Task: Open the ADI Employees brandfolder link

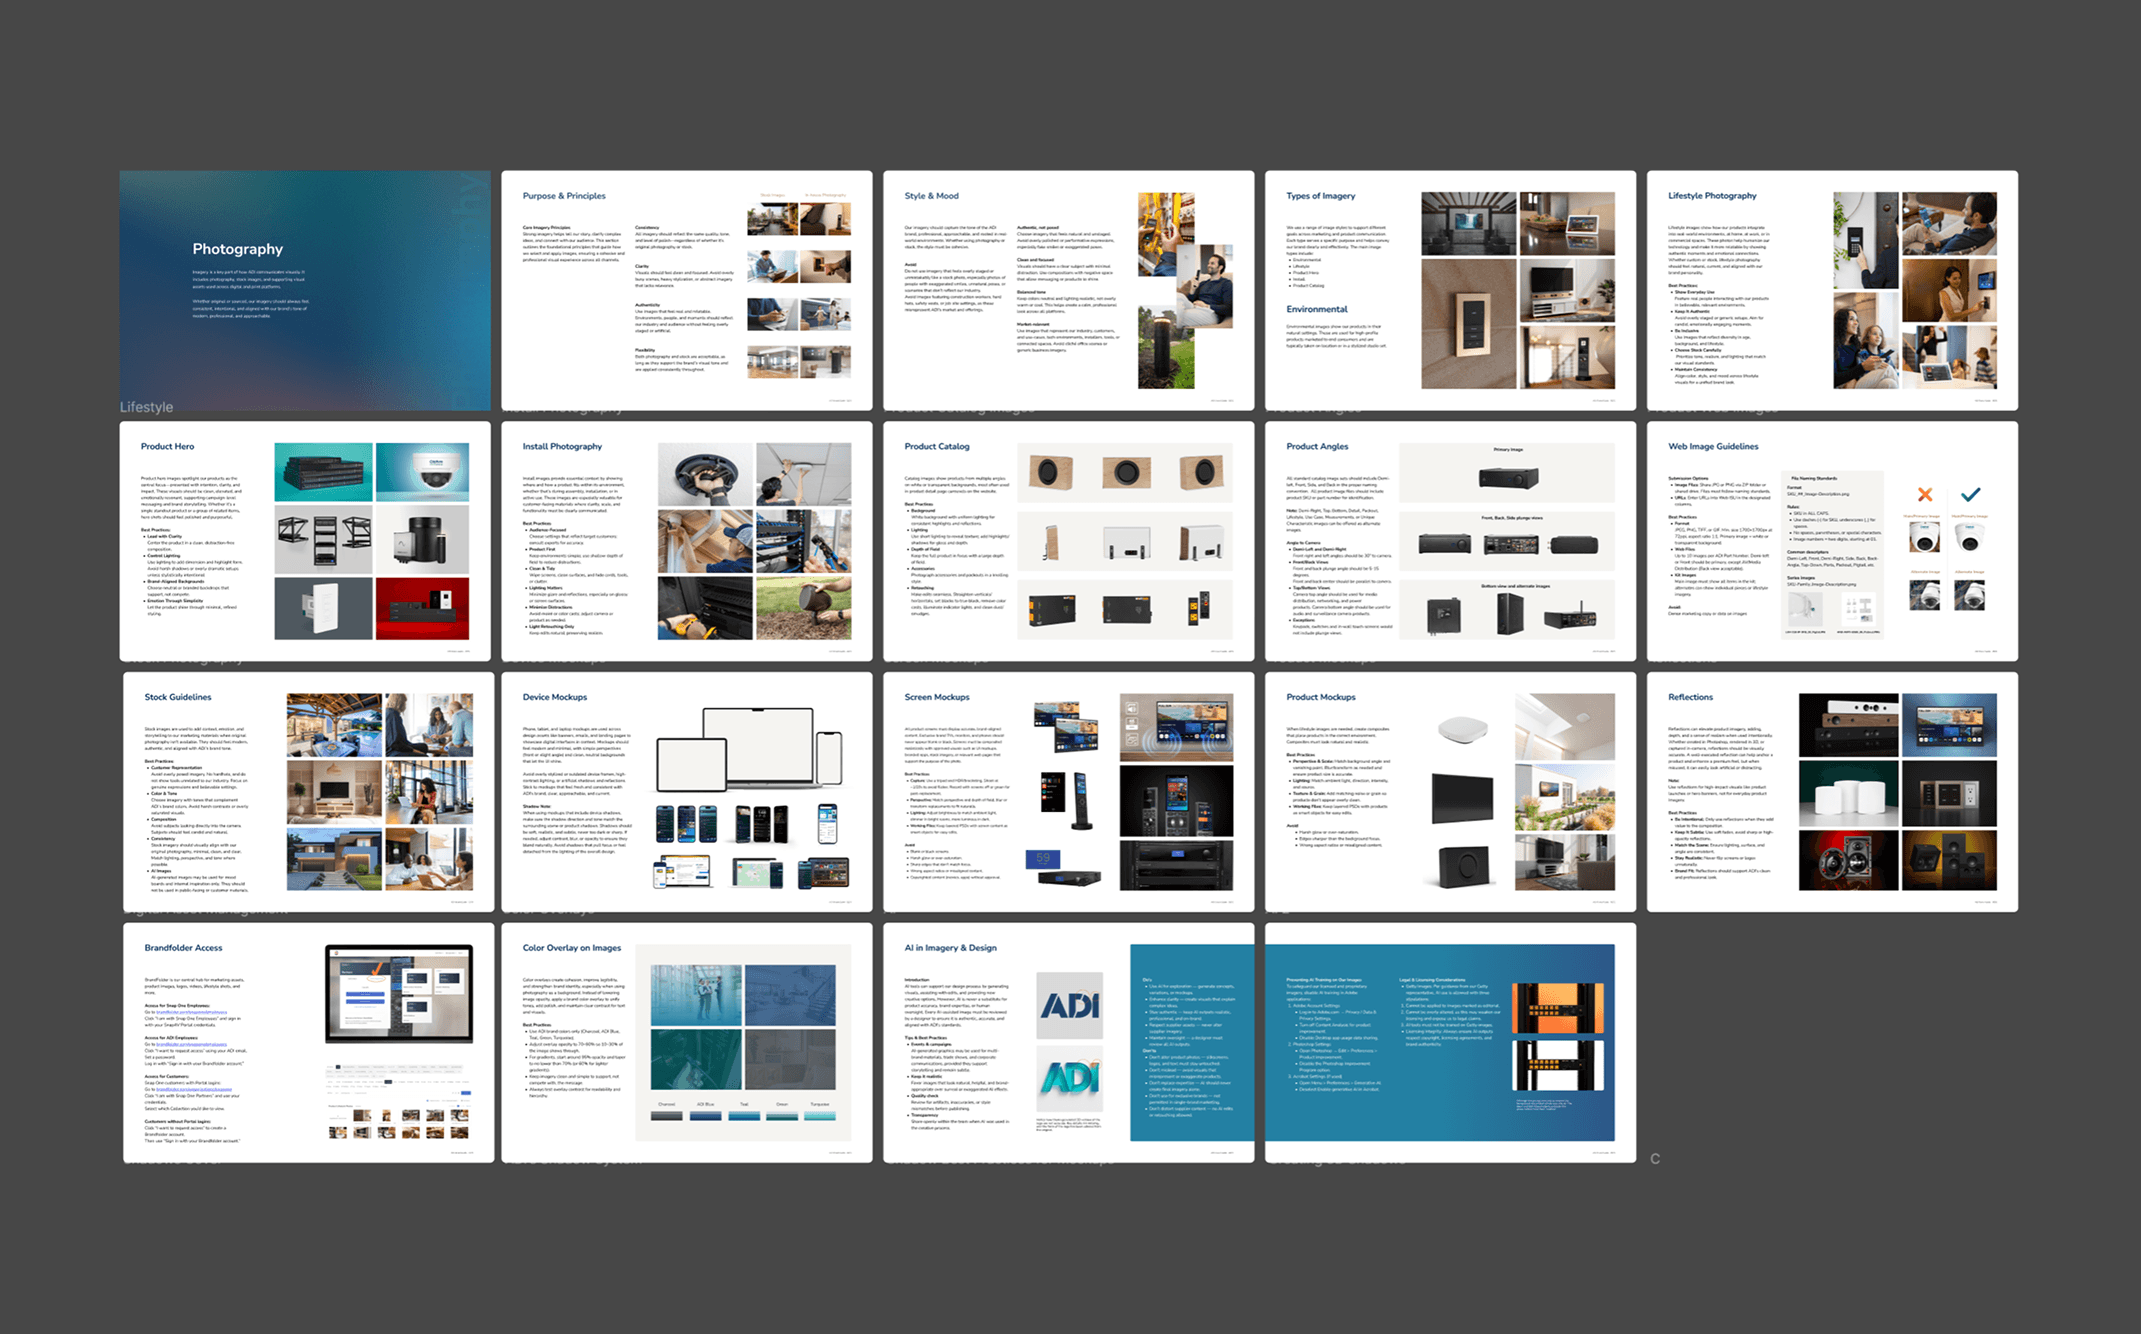Action: [192, 1044]
